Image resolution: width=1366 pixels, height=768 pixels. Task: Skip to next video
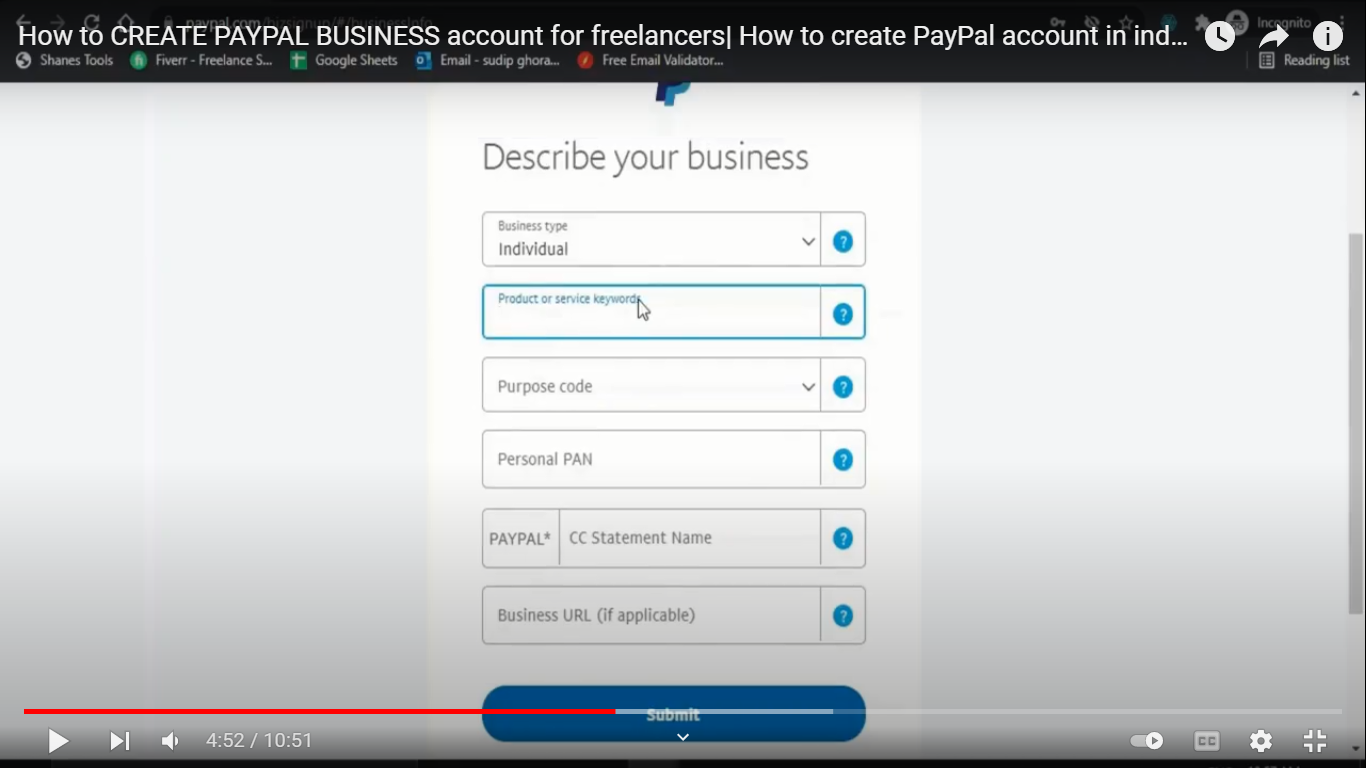tap(120, 741)
